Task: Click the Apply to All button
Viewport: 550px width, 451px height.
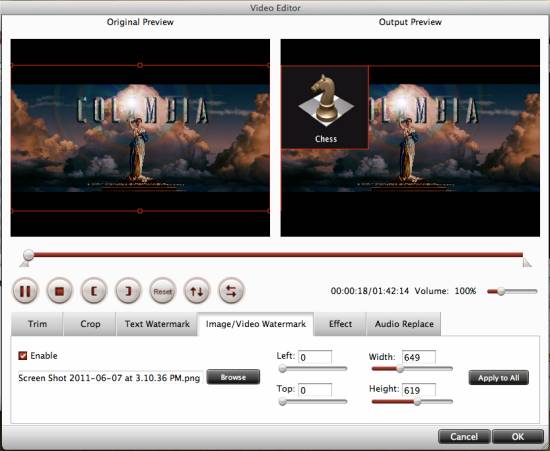Action: point(498,378)
